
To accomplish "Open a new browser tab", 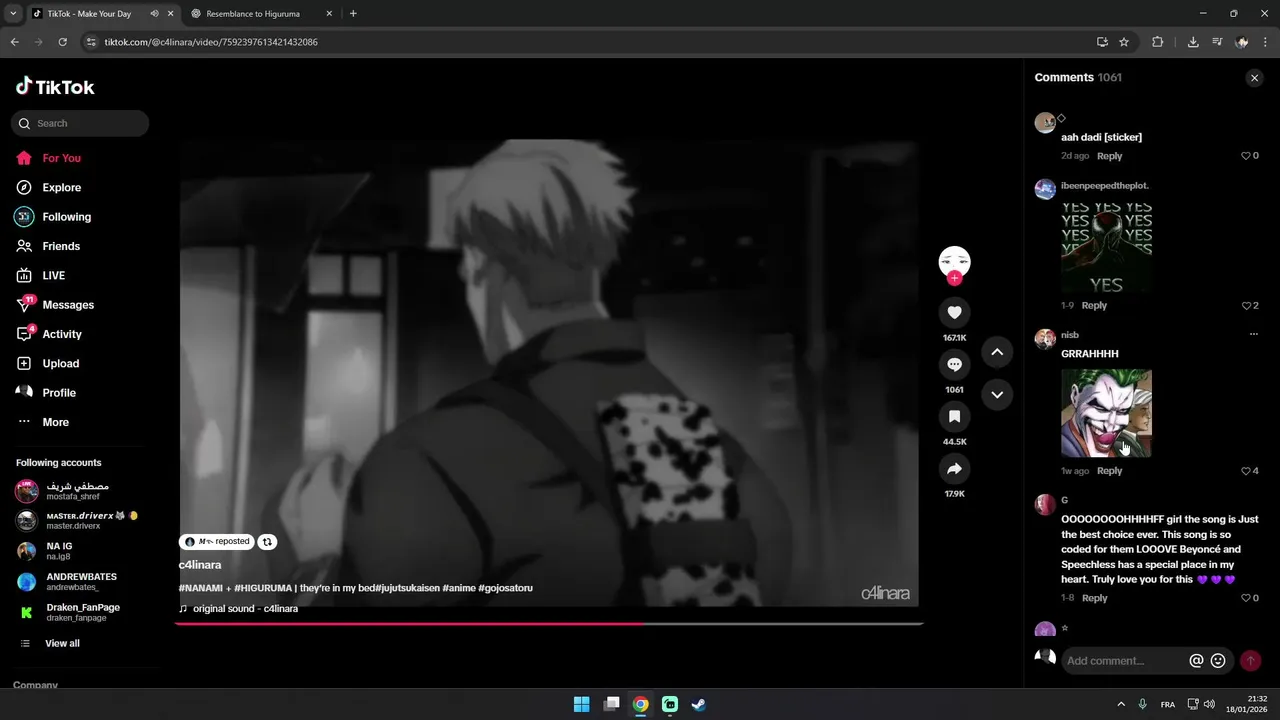I will coord(353,14).
